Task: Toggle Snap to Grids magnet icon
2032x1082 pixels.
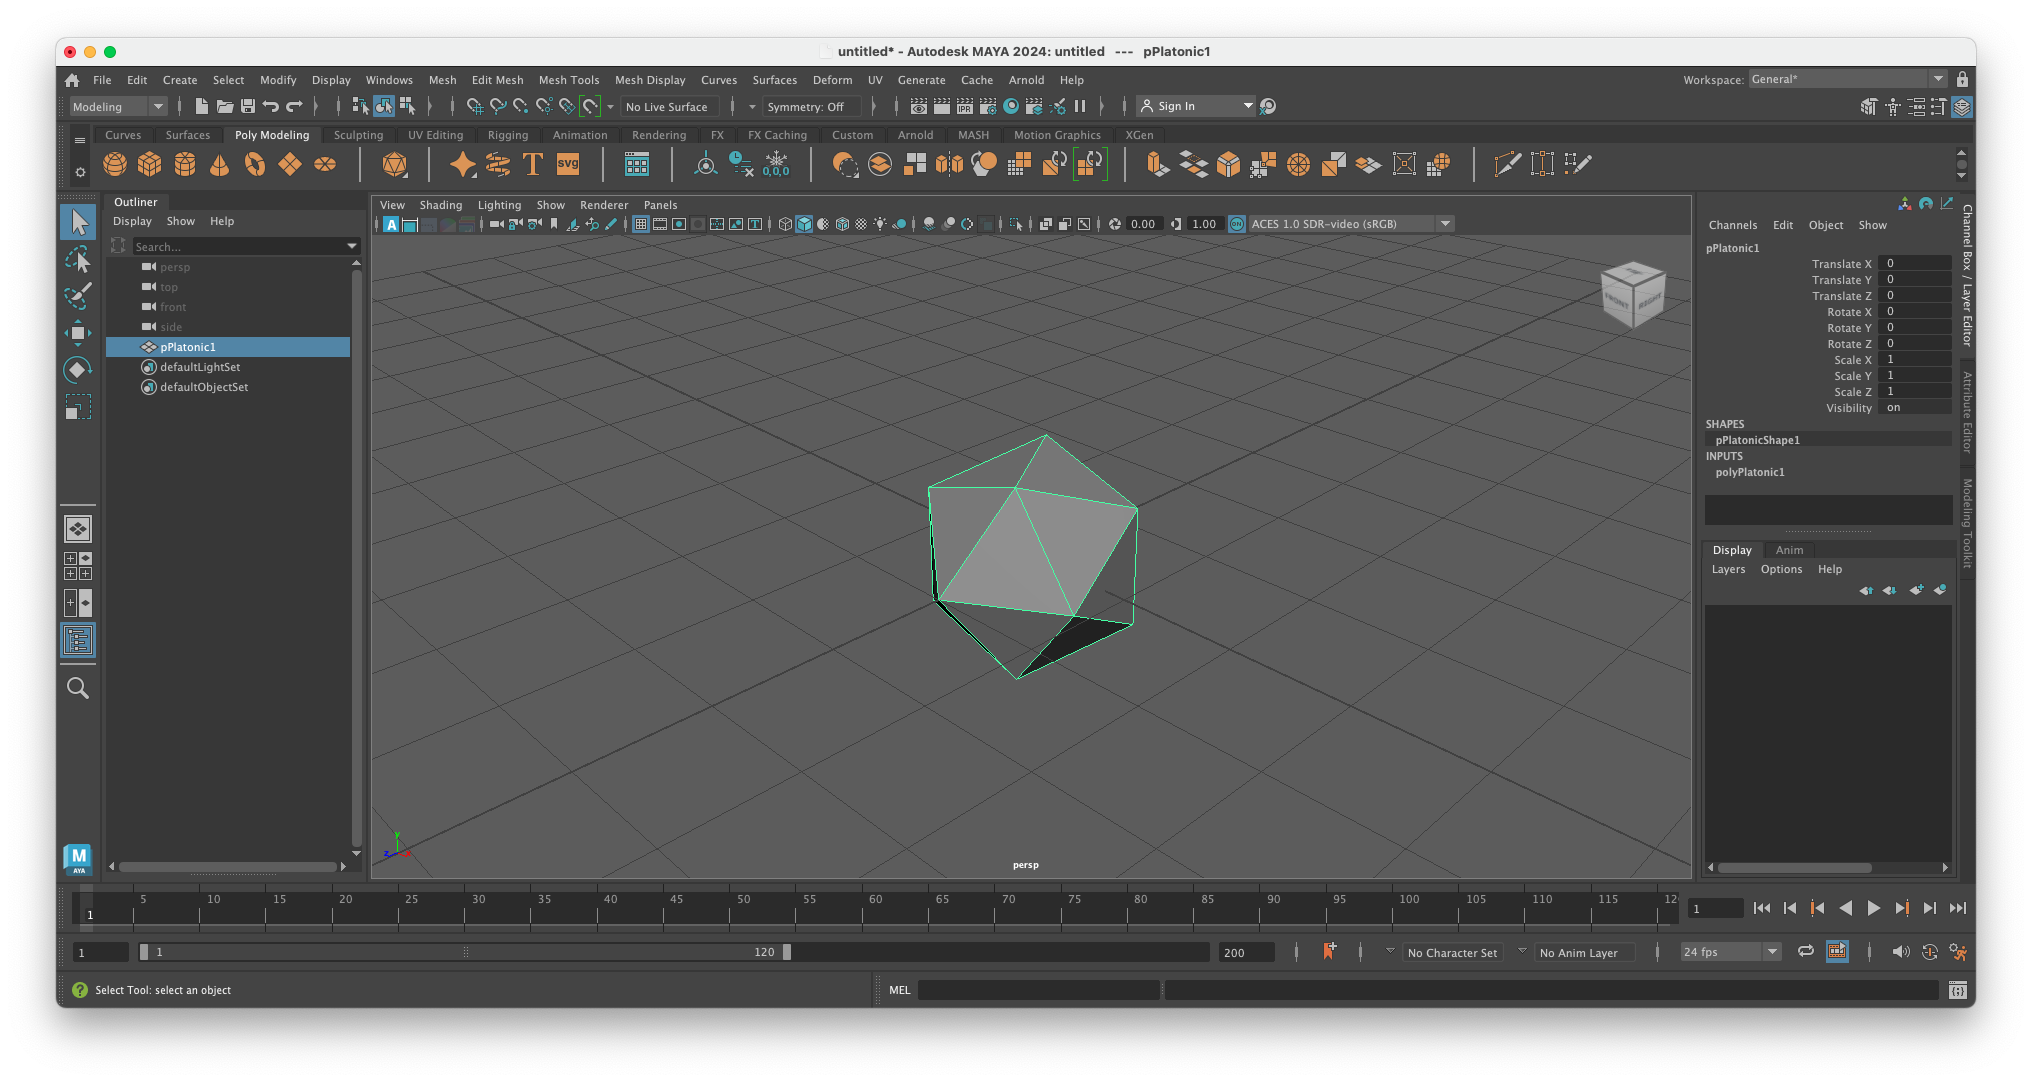Action: tap(475, 106)
